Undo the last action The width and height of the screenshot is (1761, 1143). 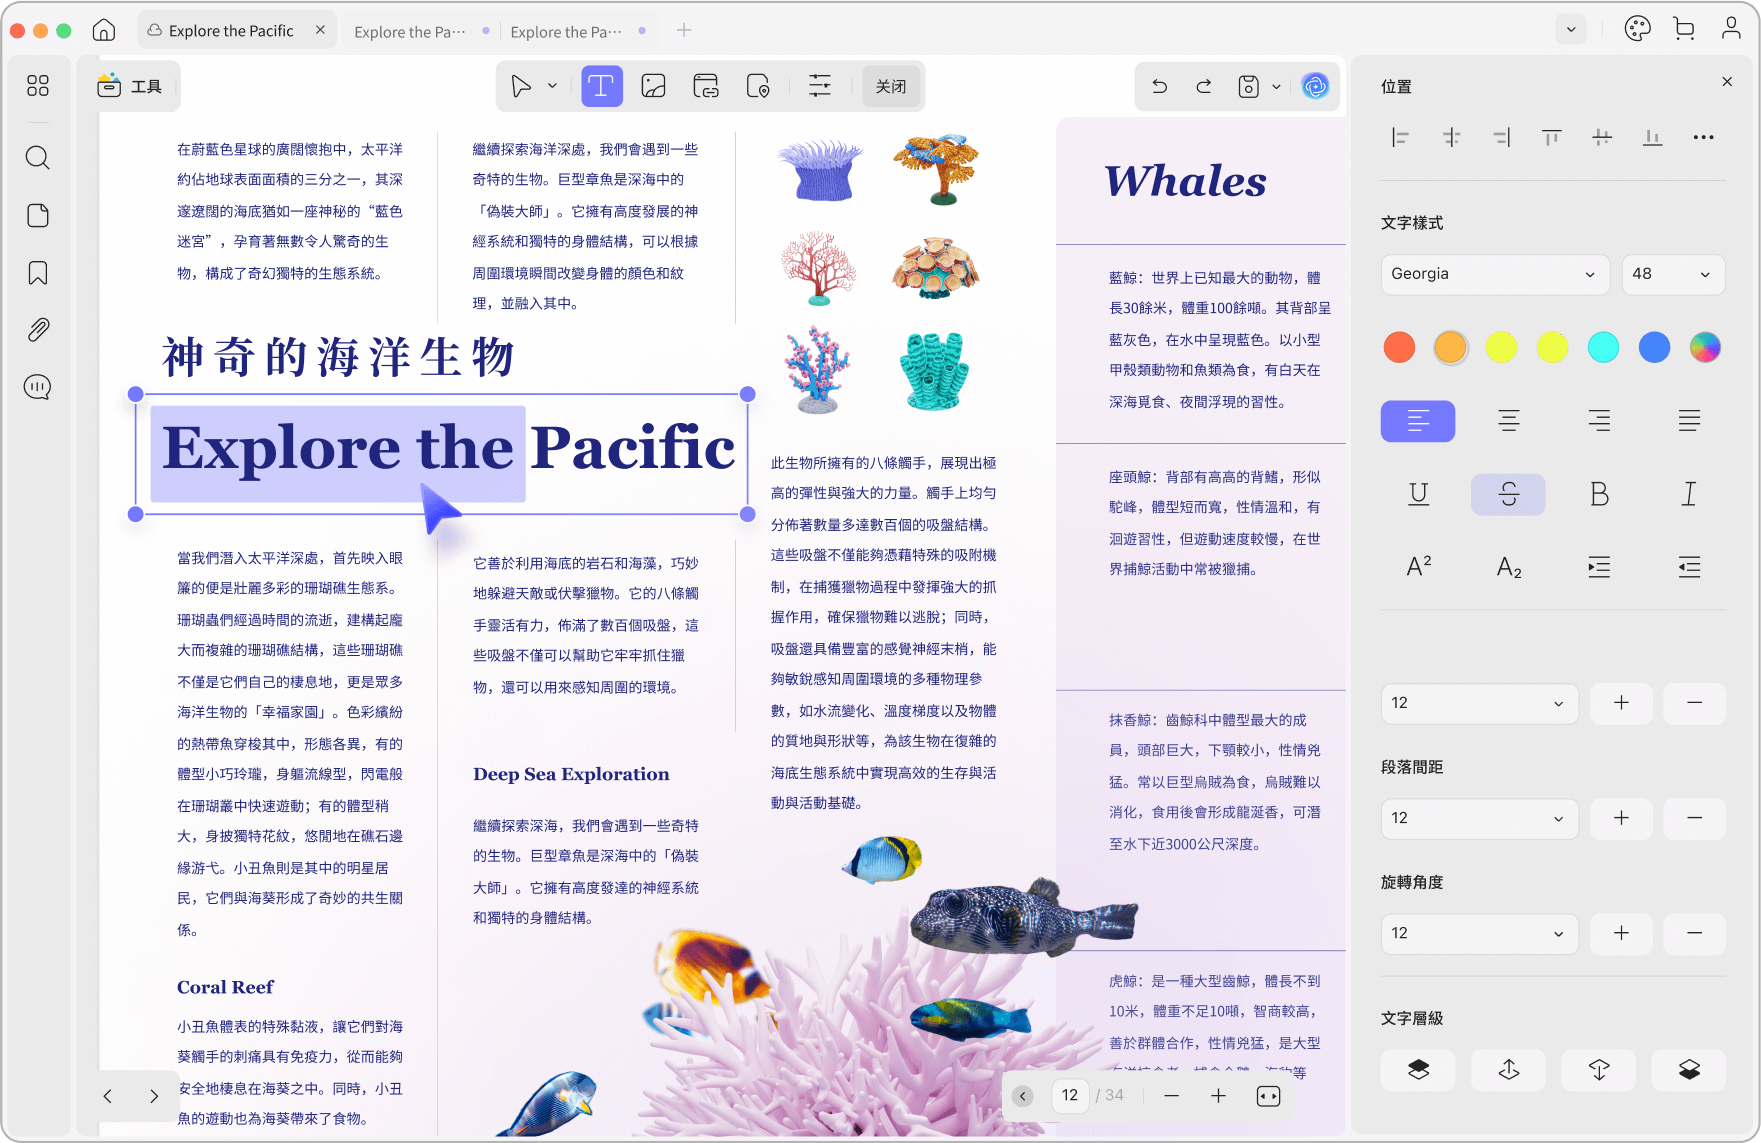tap(1160, 86)
